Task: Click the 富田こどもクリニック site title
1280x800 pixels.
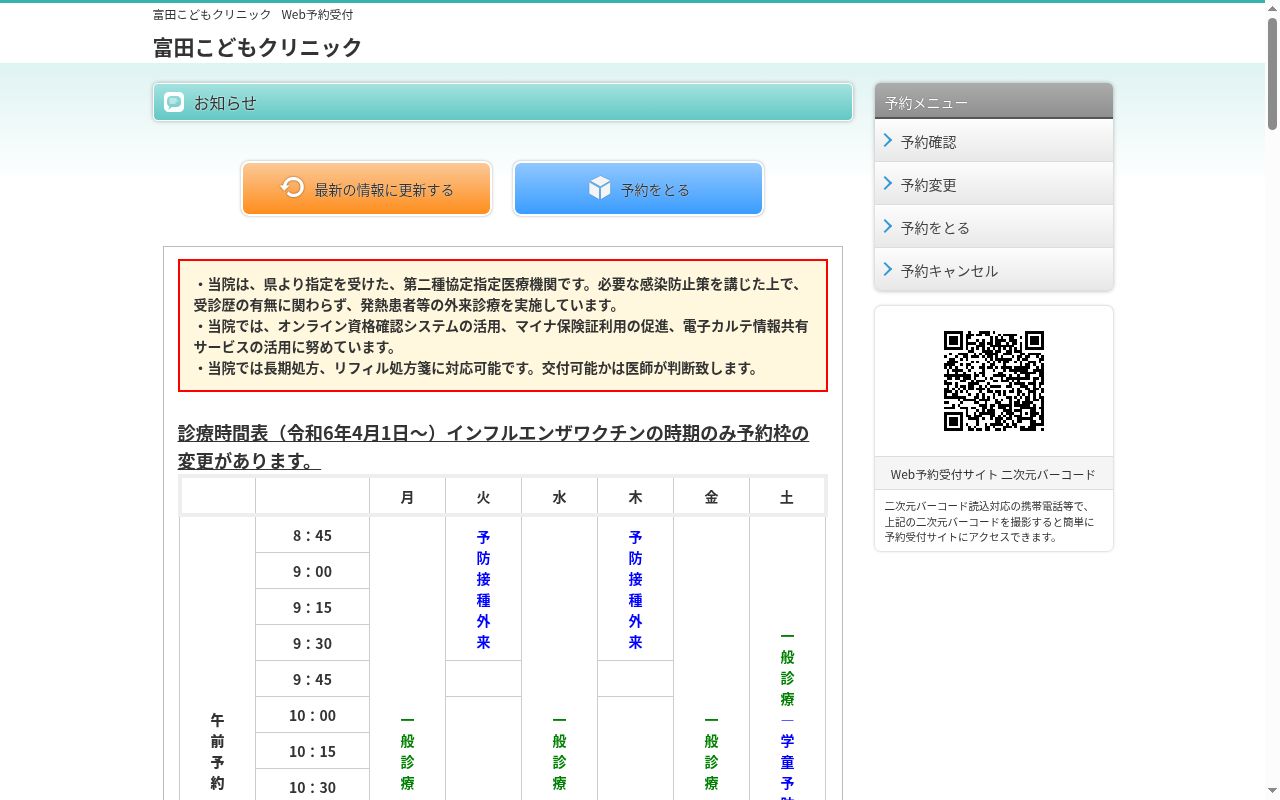Action: pos(257,47)
